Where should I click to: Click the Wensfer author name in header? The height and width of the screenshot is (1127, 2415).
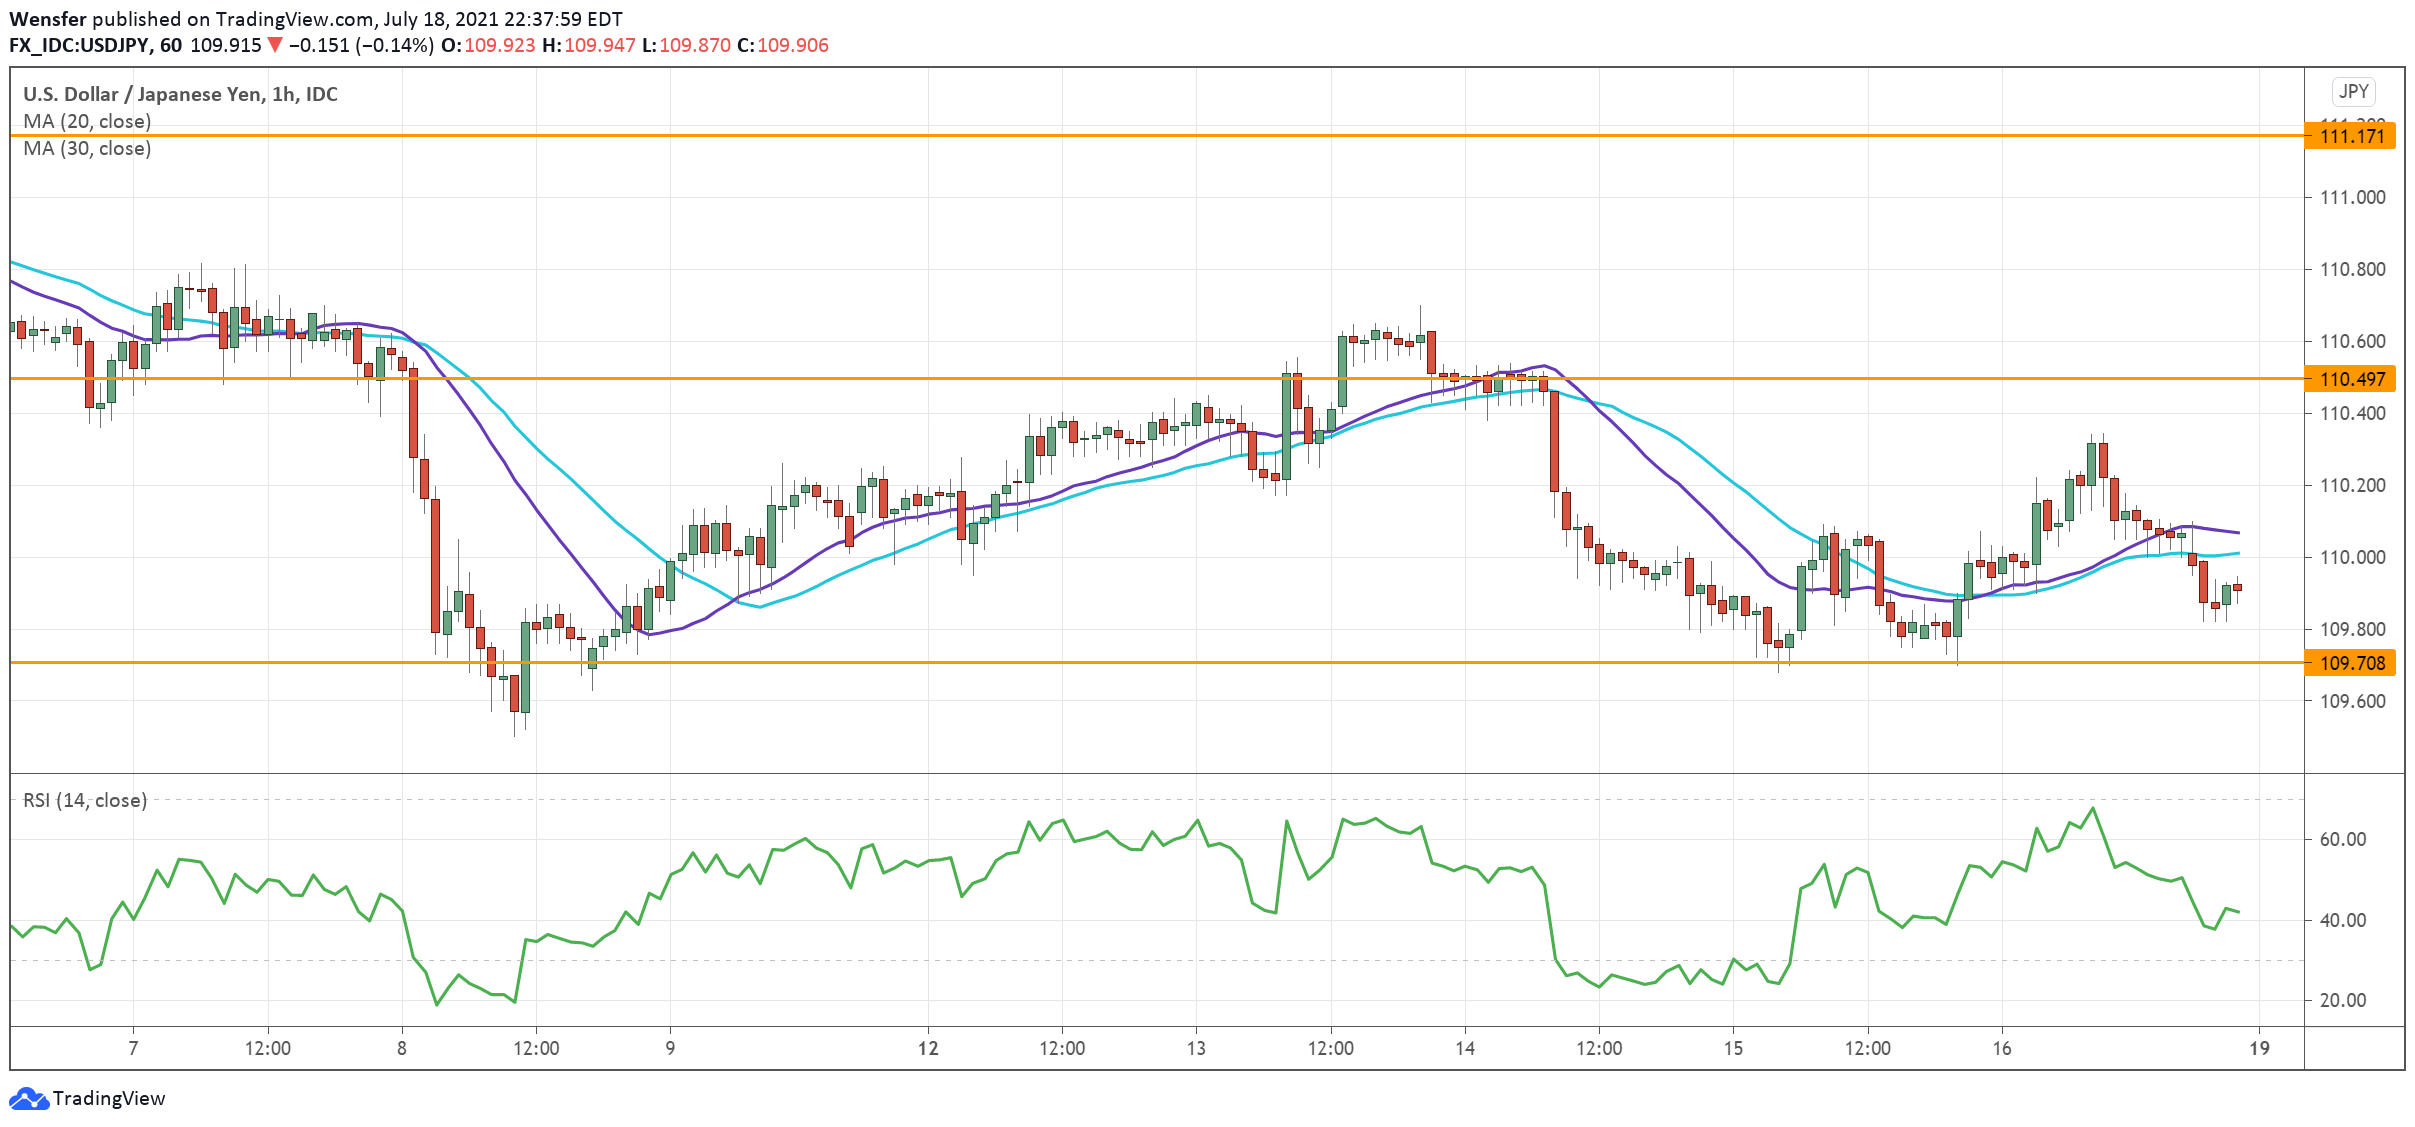(47, 19)
